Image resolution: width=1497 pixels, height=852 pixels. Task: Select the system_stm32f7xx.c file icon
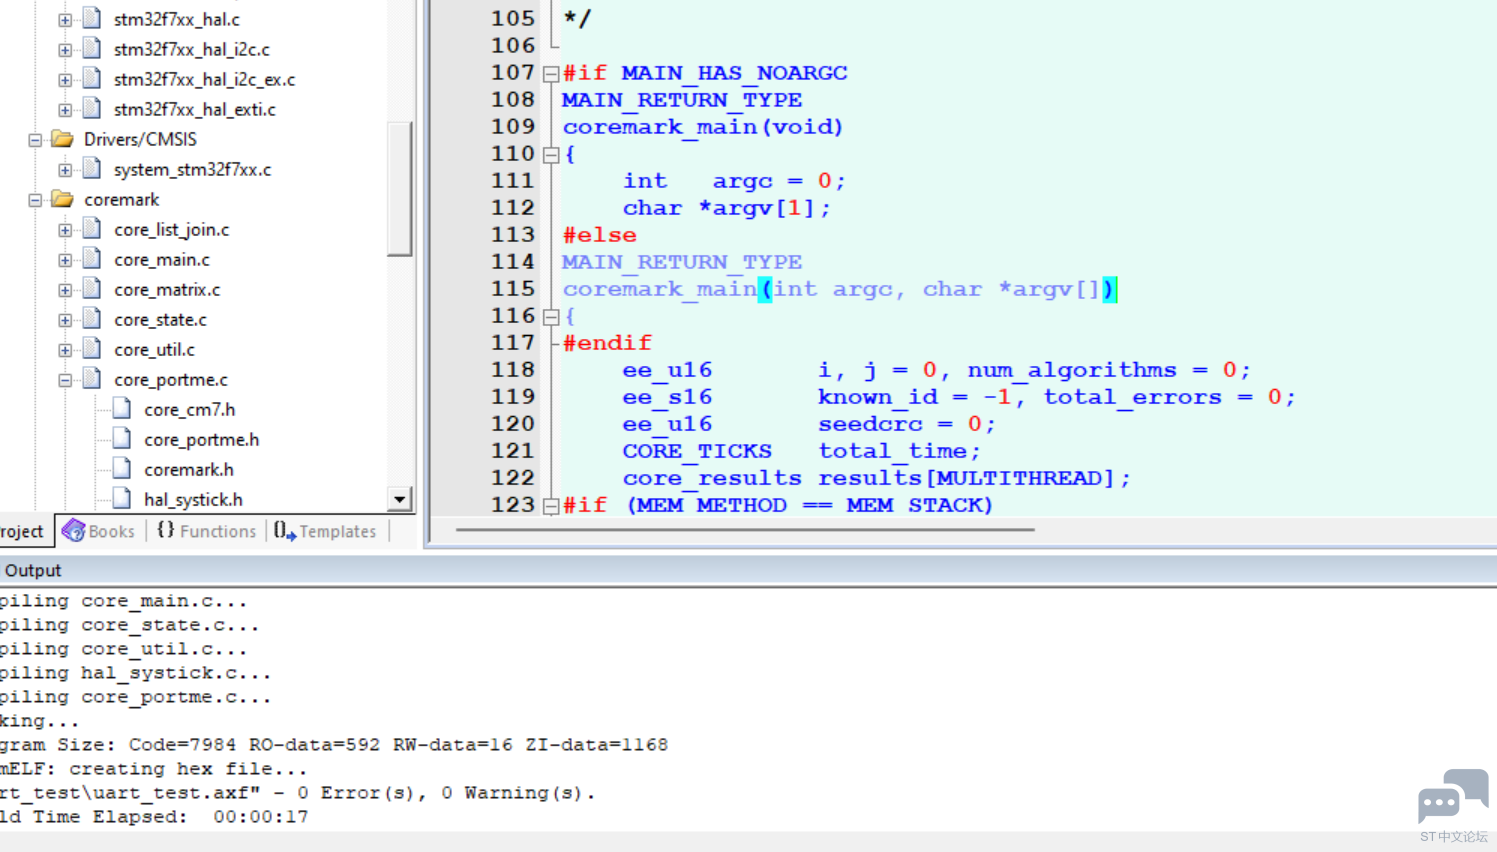tap(92, 168)
